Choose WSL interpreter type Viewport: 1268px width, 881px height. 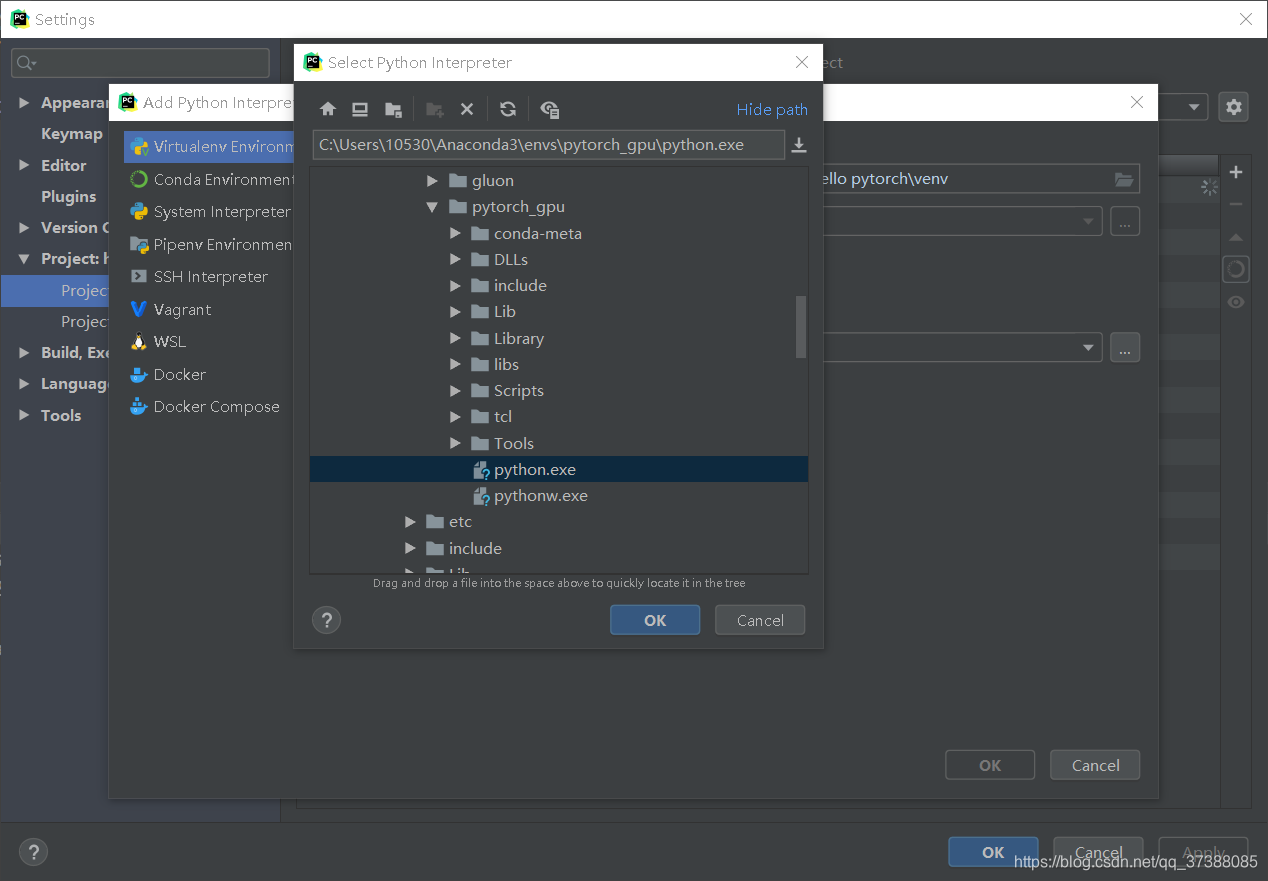tap(209, 342)
